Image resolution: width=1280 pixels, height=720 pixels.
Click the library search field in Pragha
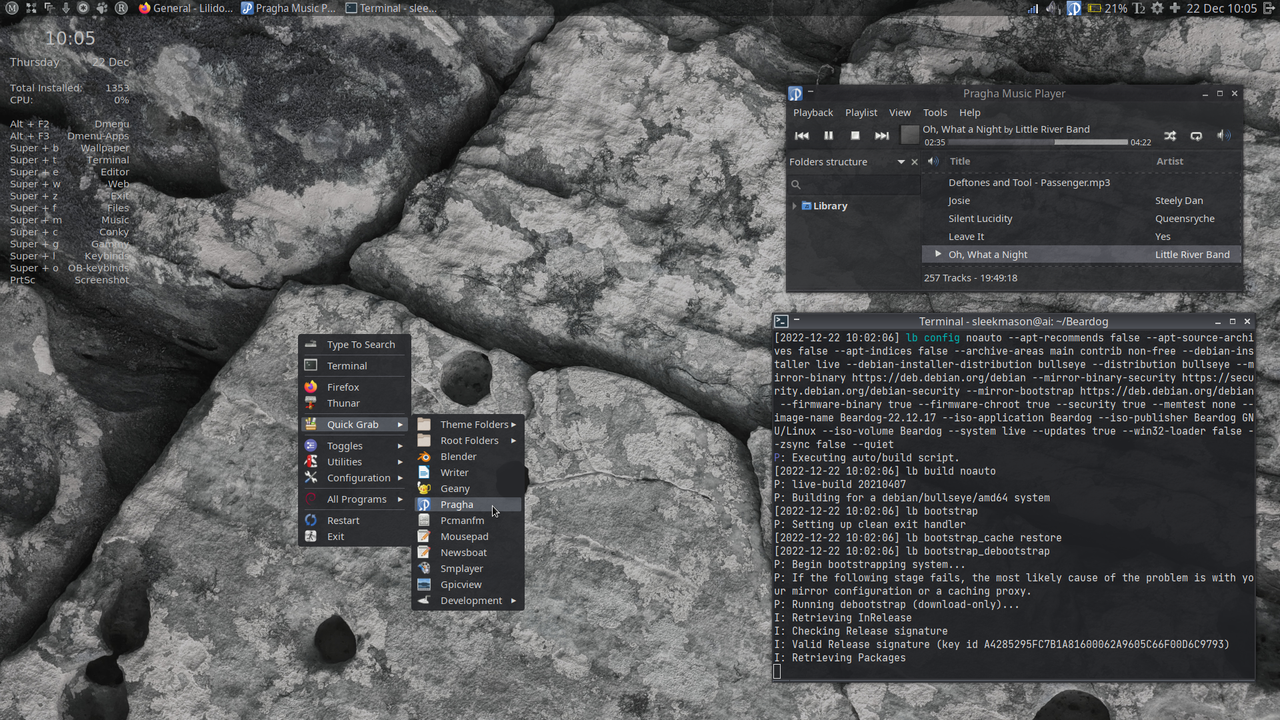(854, 184)
